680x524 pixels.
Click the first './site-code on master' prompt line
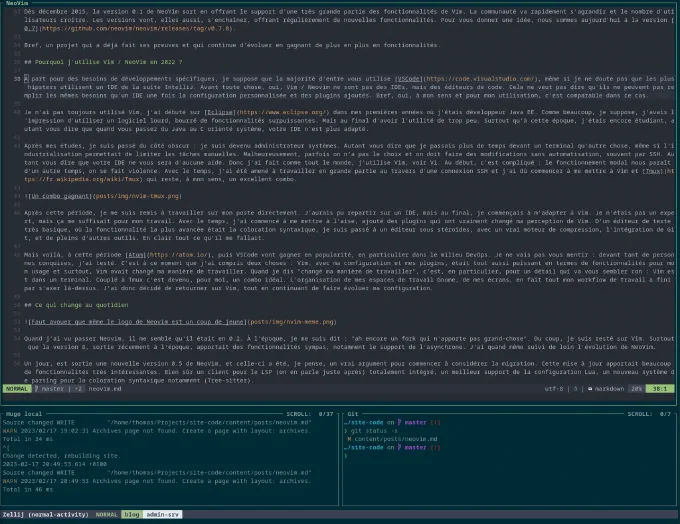pos(392,422)
